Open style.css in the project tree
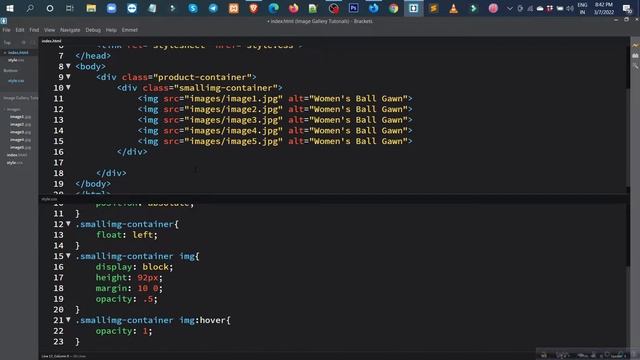 (x=15, y=163)
